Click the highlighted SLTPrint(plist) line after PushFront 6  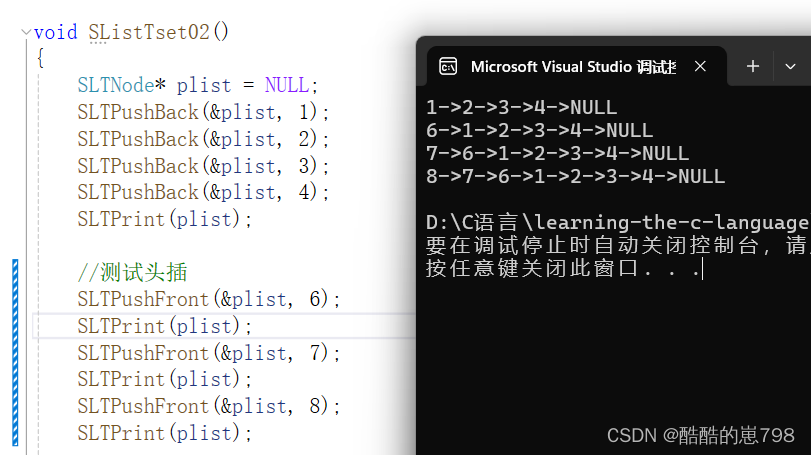[x=164, y=326]
